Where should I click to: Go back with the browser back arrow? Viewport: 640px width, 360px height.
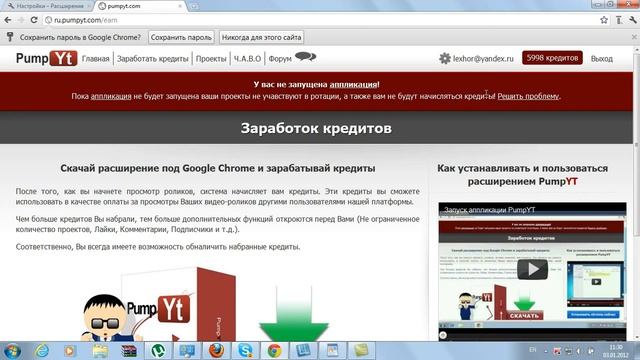[8, 20]
